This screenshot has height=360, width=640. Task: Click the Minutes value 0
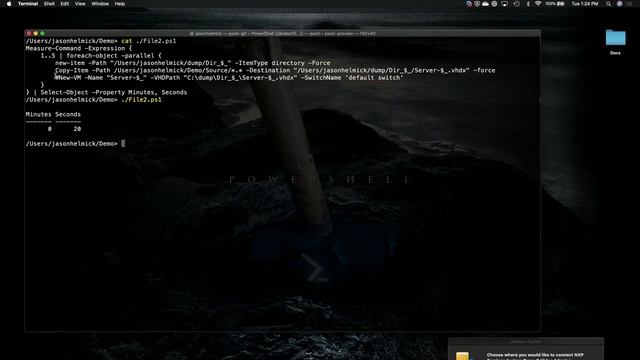coord(49,129)
